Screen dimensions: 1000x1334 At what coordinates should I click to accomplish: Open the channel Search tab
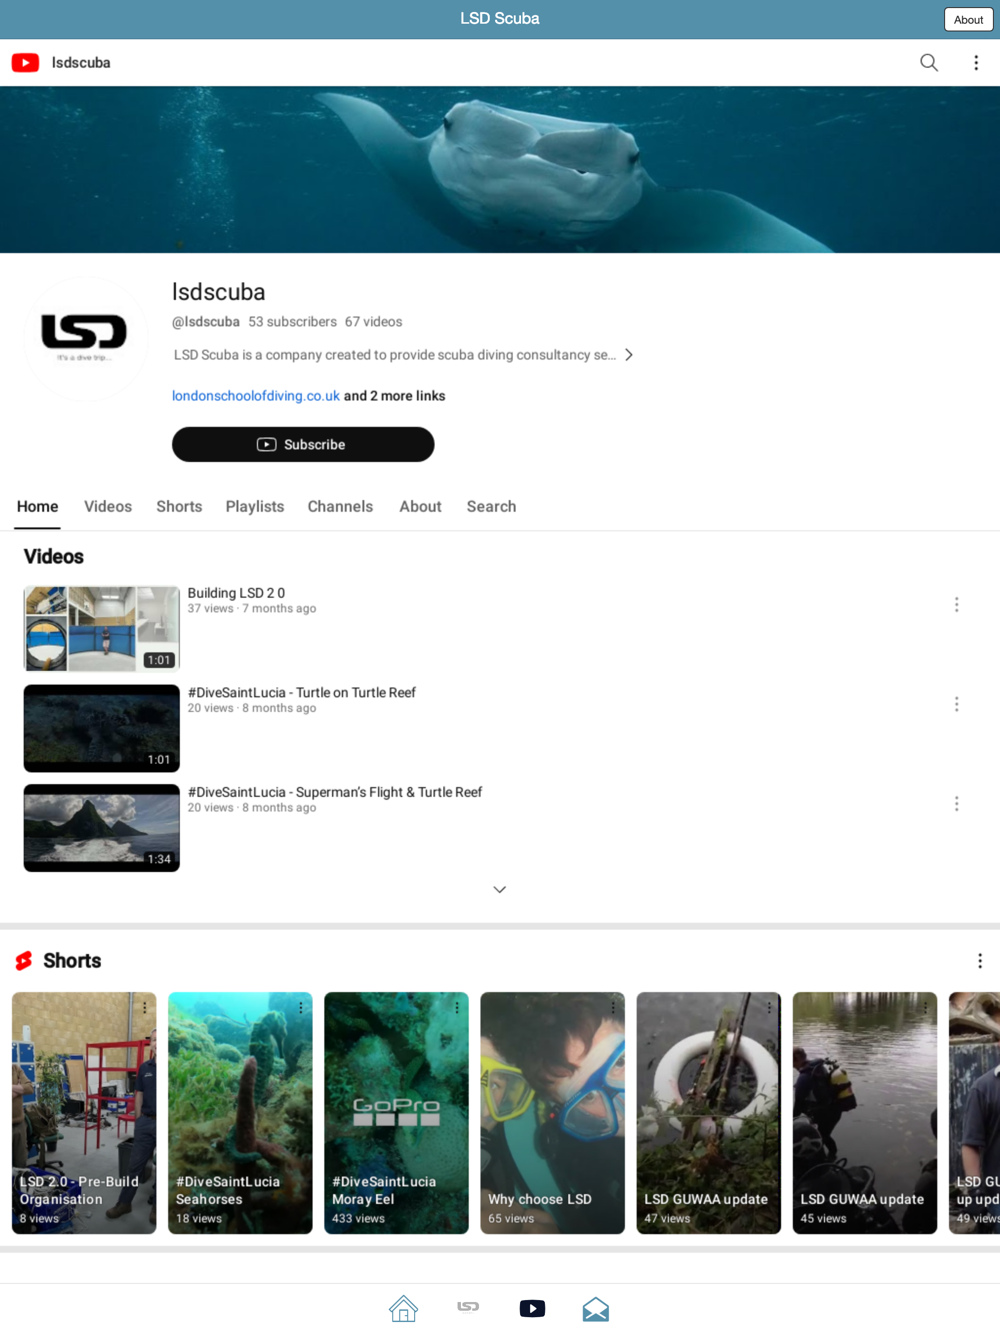point(491,507)
